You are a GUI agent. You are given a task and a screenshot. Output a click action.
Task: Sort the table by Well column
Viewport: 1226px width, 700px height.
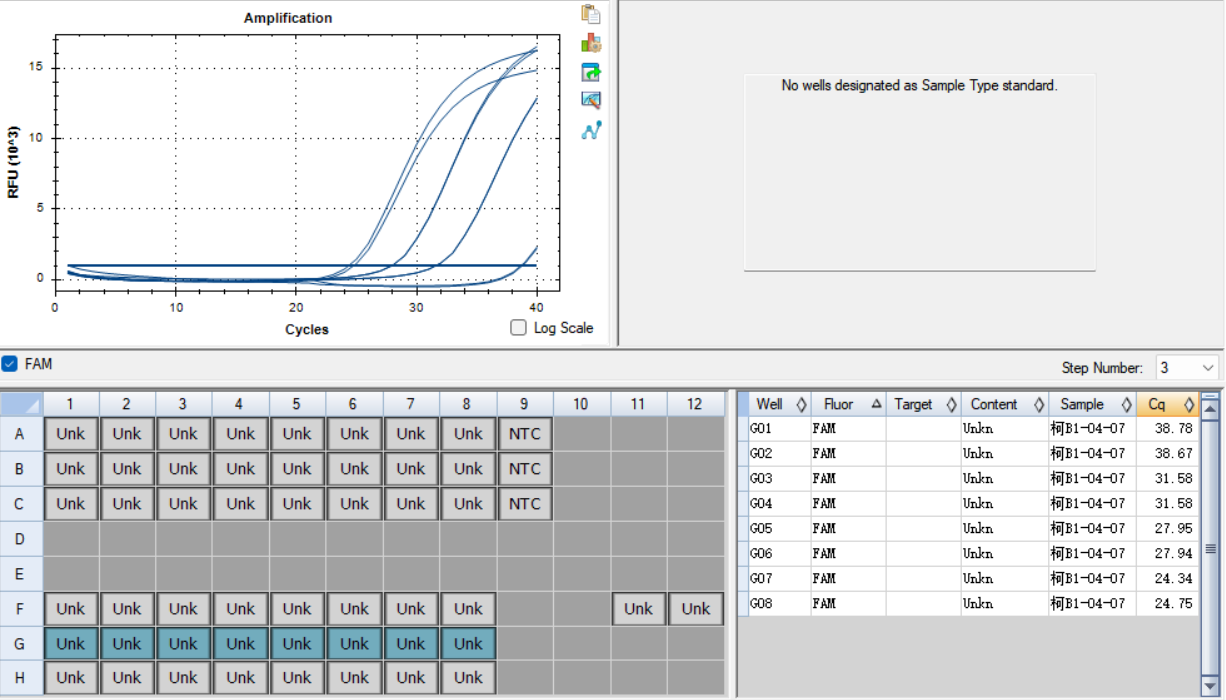click(x=780, y=404)
